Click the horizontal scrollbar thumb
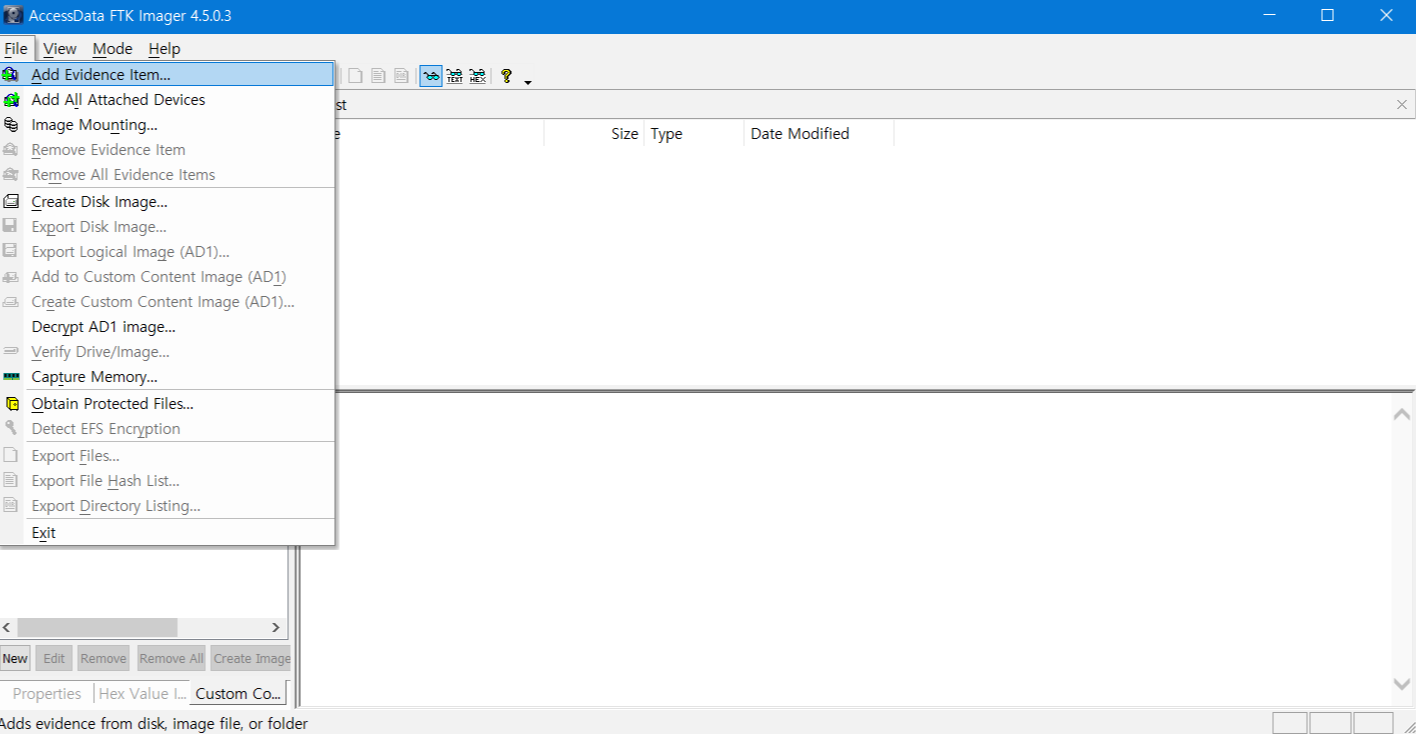The image size is (1416, 734). tap(97, 627)
